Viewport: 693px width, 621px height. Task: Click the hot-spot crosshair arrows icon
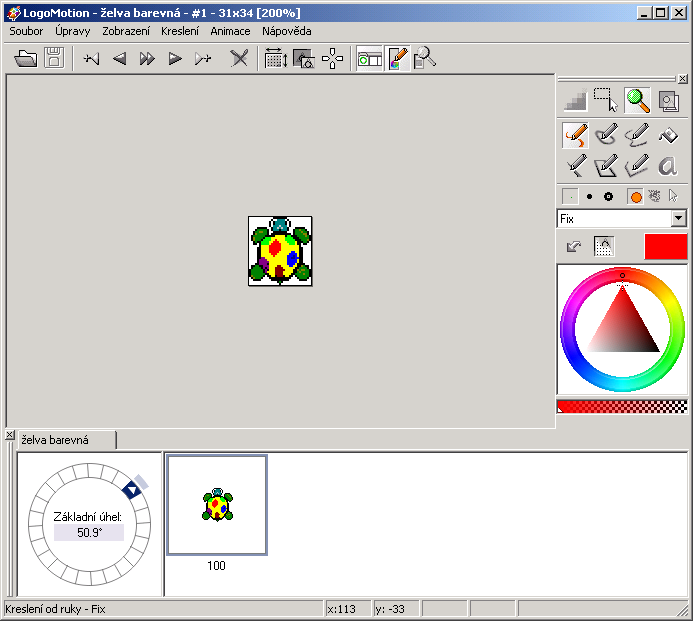[x=332, y=58]
